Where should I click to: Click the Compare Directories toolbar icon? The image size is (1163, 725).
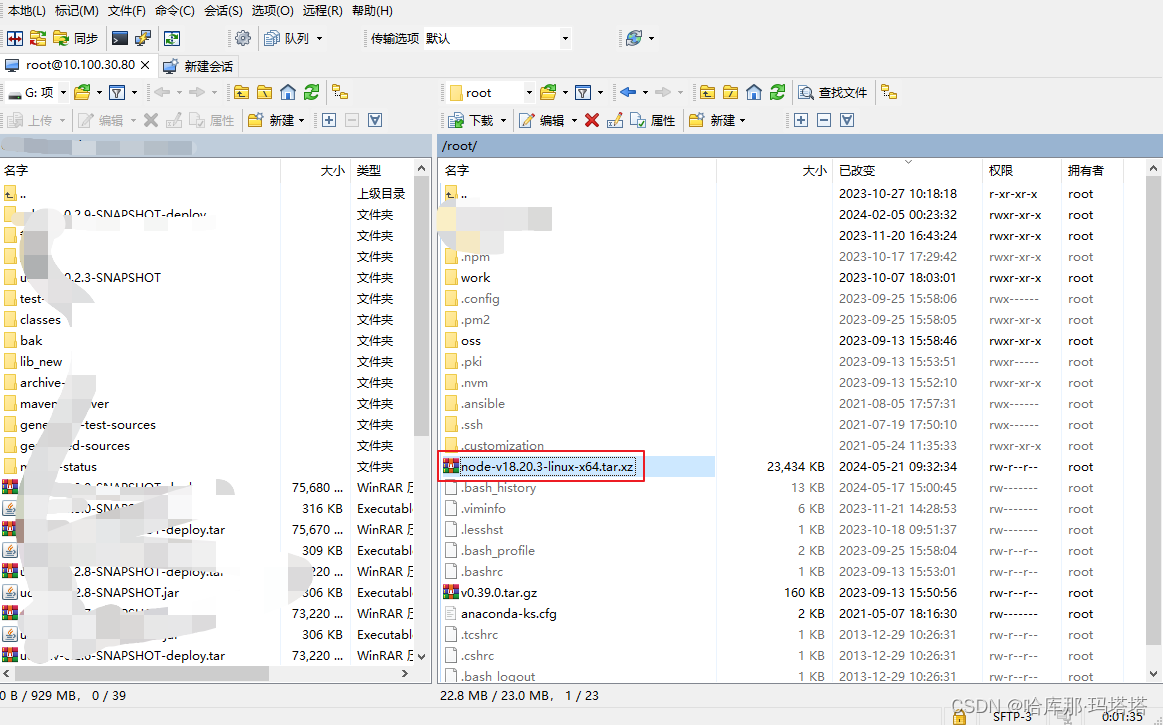tap(15, 39)
